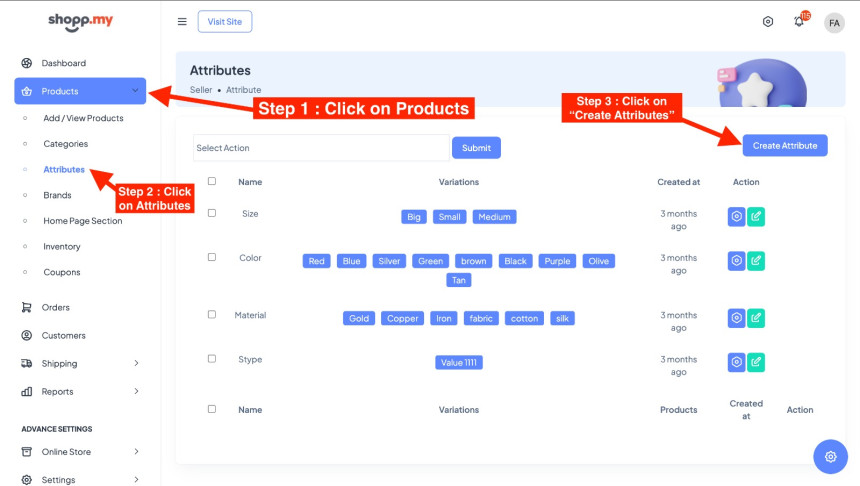
Task: Tick the checkbox for Size attribute
Action: (x=212, y=213)
